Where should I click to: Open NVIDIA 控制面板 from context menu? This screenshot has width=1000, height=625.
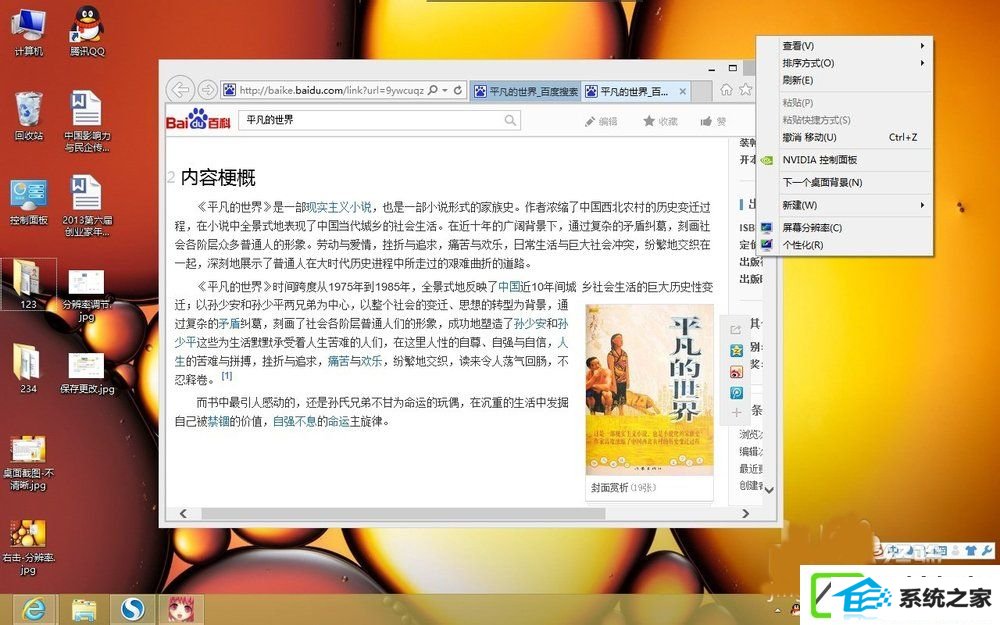coord(844,160)
